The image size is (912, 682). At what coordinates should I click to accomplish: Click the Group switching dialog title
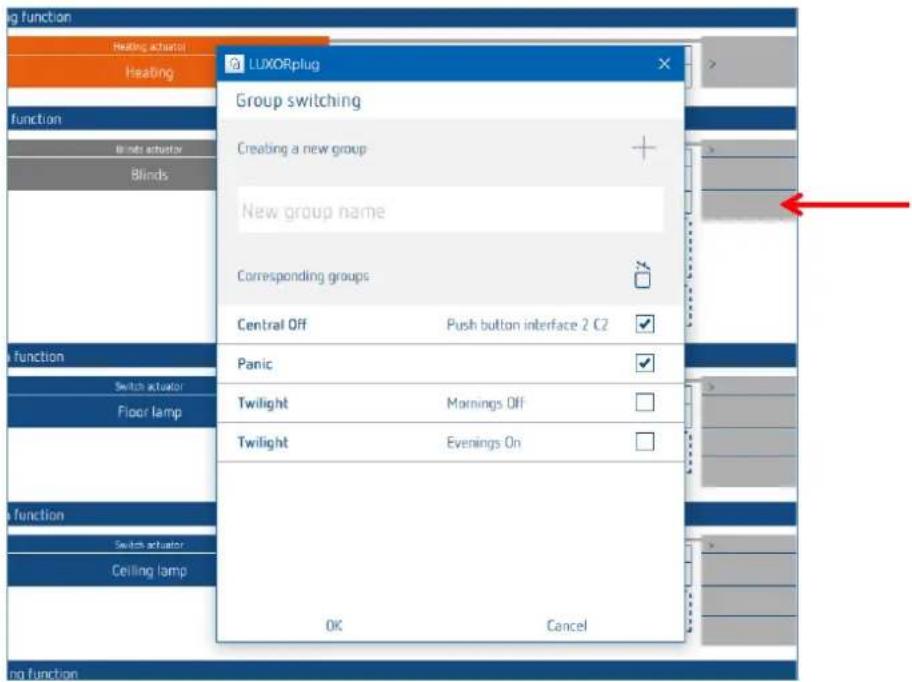298,101
